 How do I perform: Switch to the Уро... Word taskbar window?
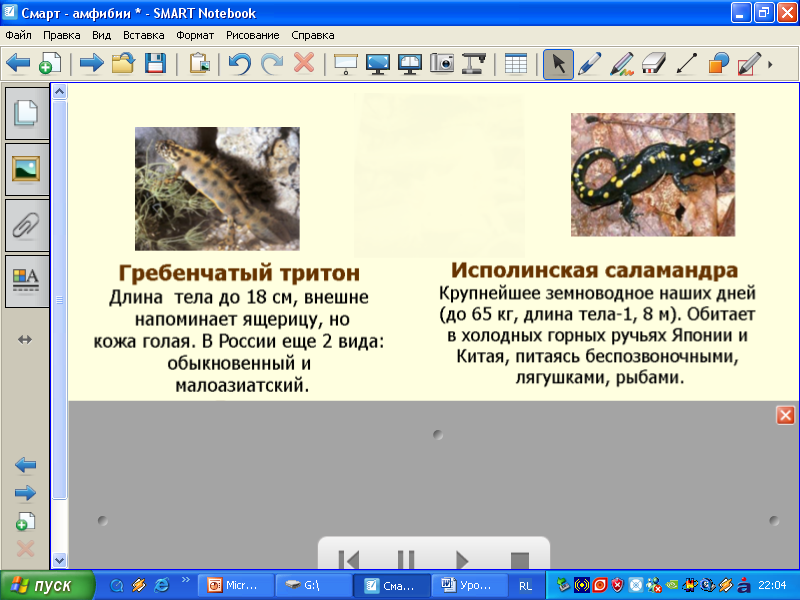point(470,585)
